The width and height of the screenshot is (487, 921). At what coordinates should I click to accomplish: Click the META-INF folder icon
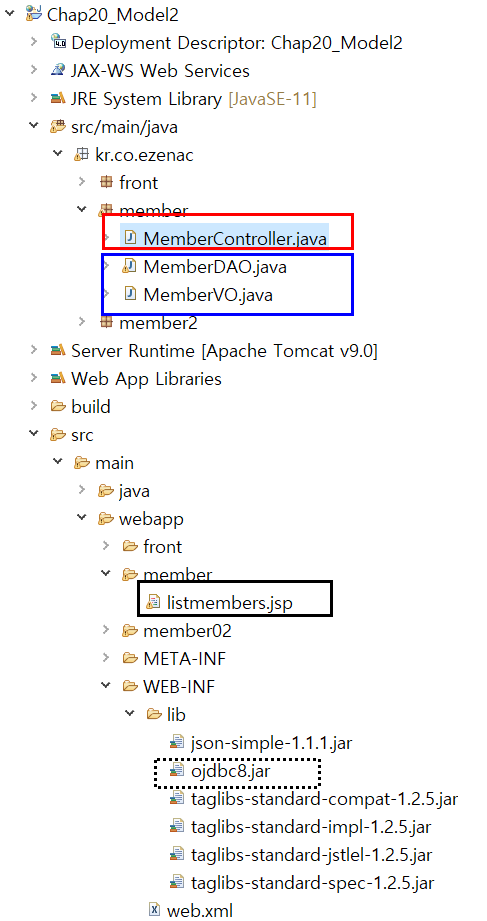click(130, 658)
